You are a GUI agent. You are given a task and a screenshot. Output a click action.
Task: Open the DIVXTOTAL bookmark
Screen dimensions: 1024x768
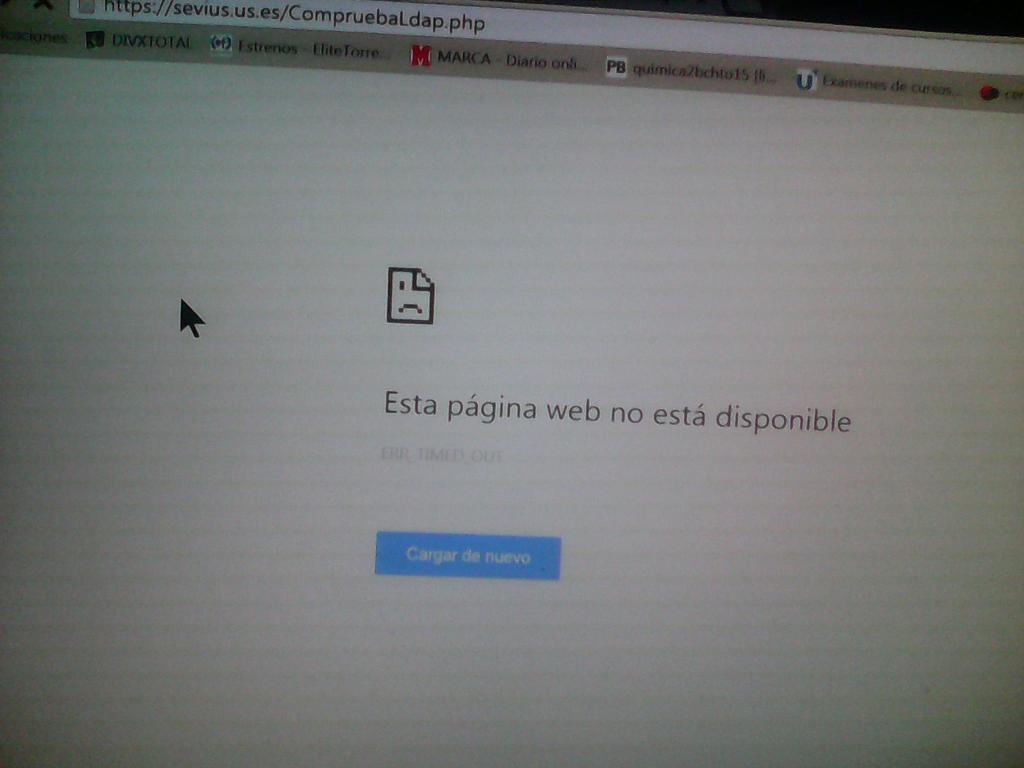[x=138, y=41]
